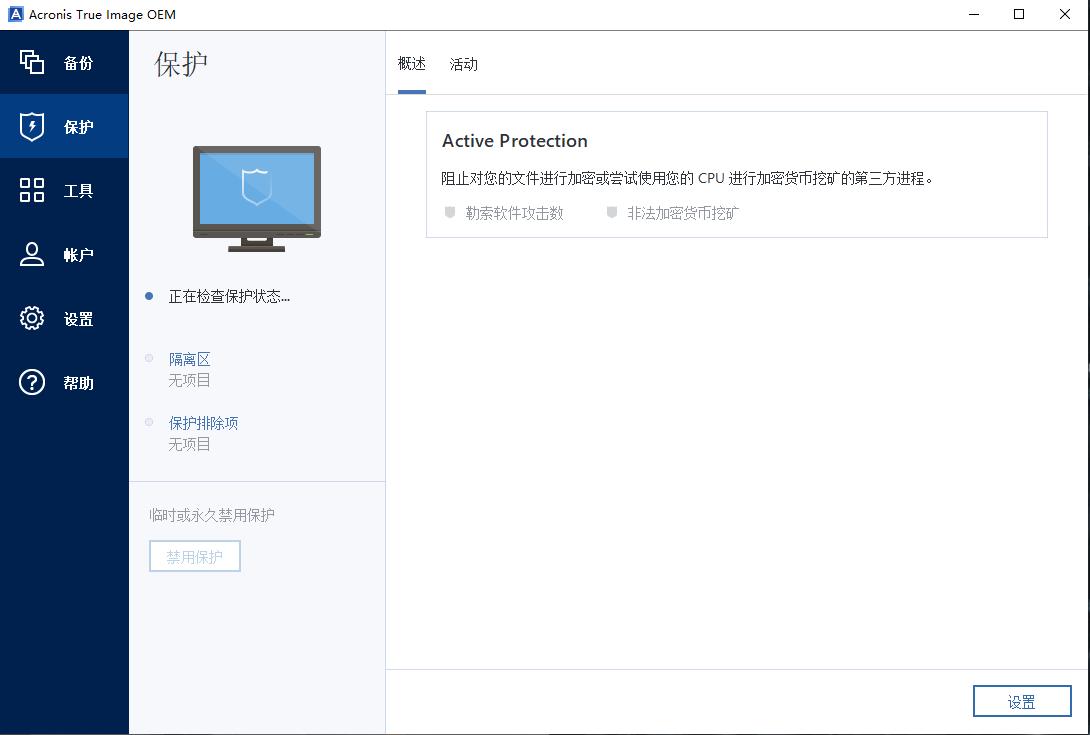The height and width of the screenshot is (735, 1090).
Task: Click the 禁用保护 (Disable Protection) button
Action: (x=194, y=556)
